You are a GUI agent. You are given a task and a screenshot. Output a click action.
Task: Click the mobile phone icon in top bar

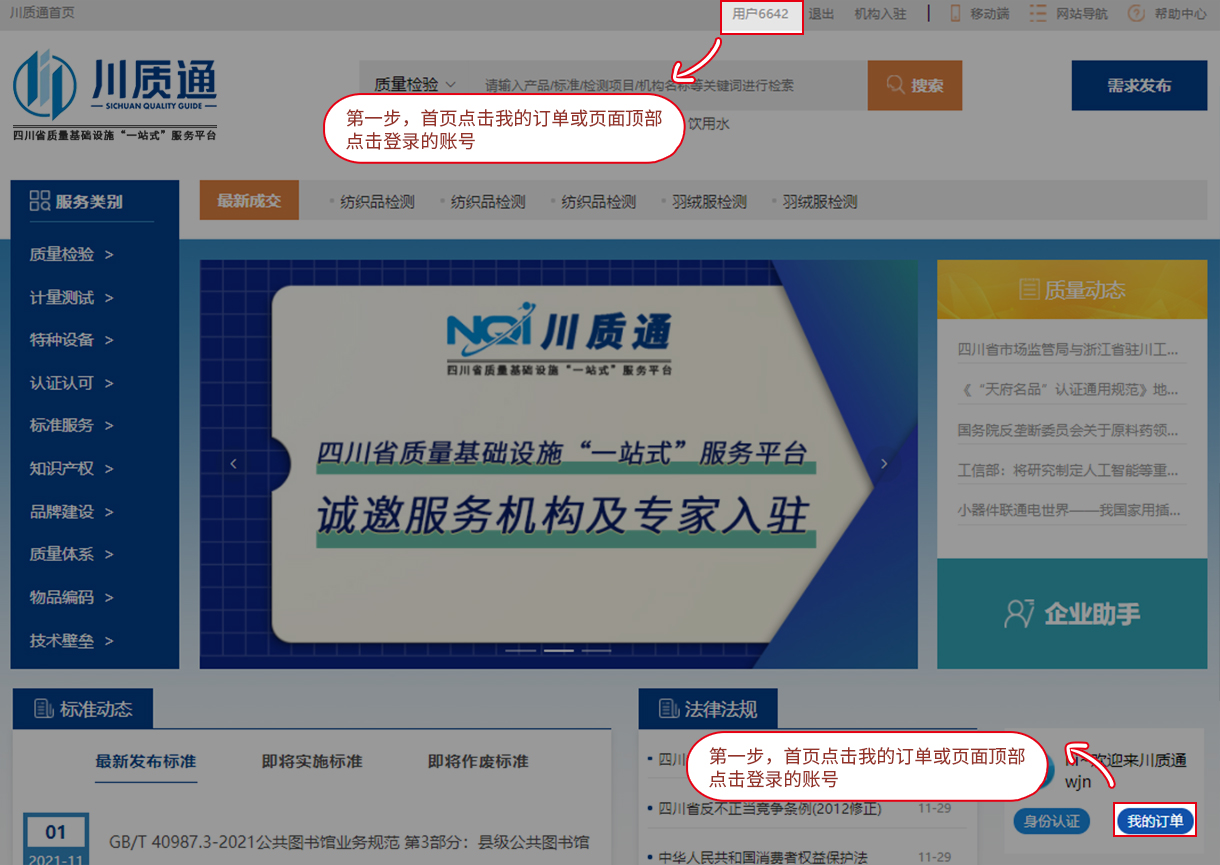[x=955, y=14]
